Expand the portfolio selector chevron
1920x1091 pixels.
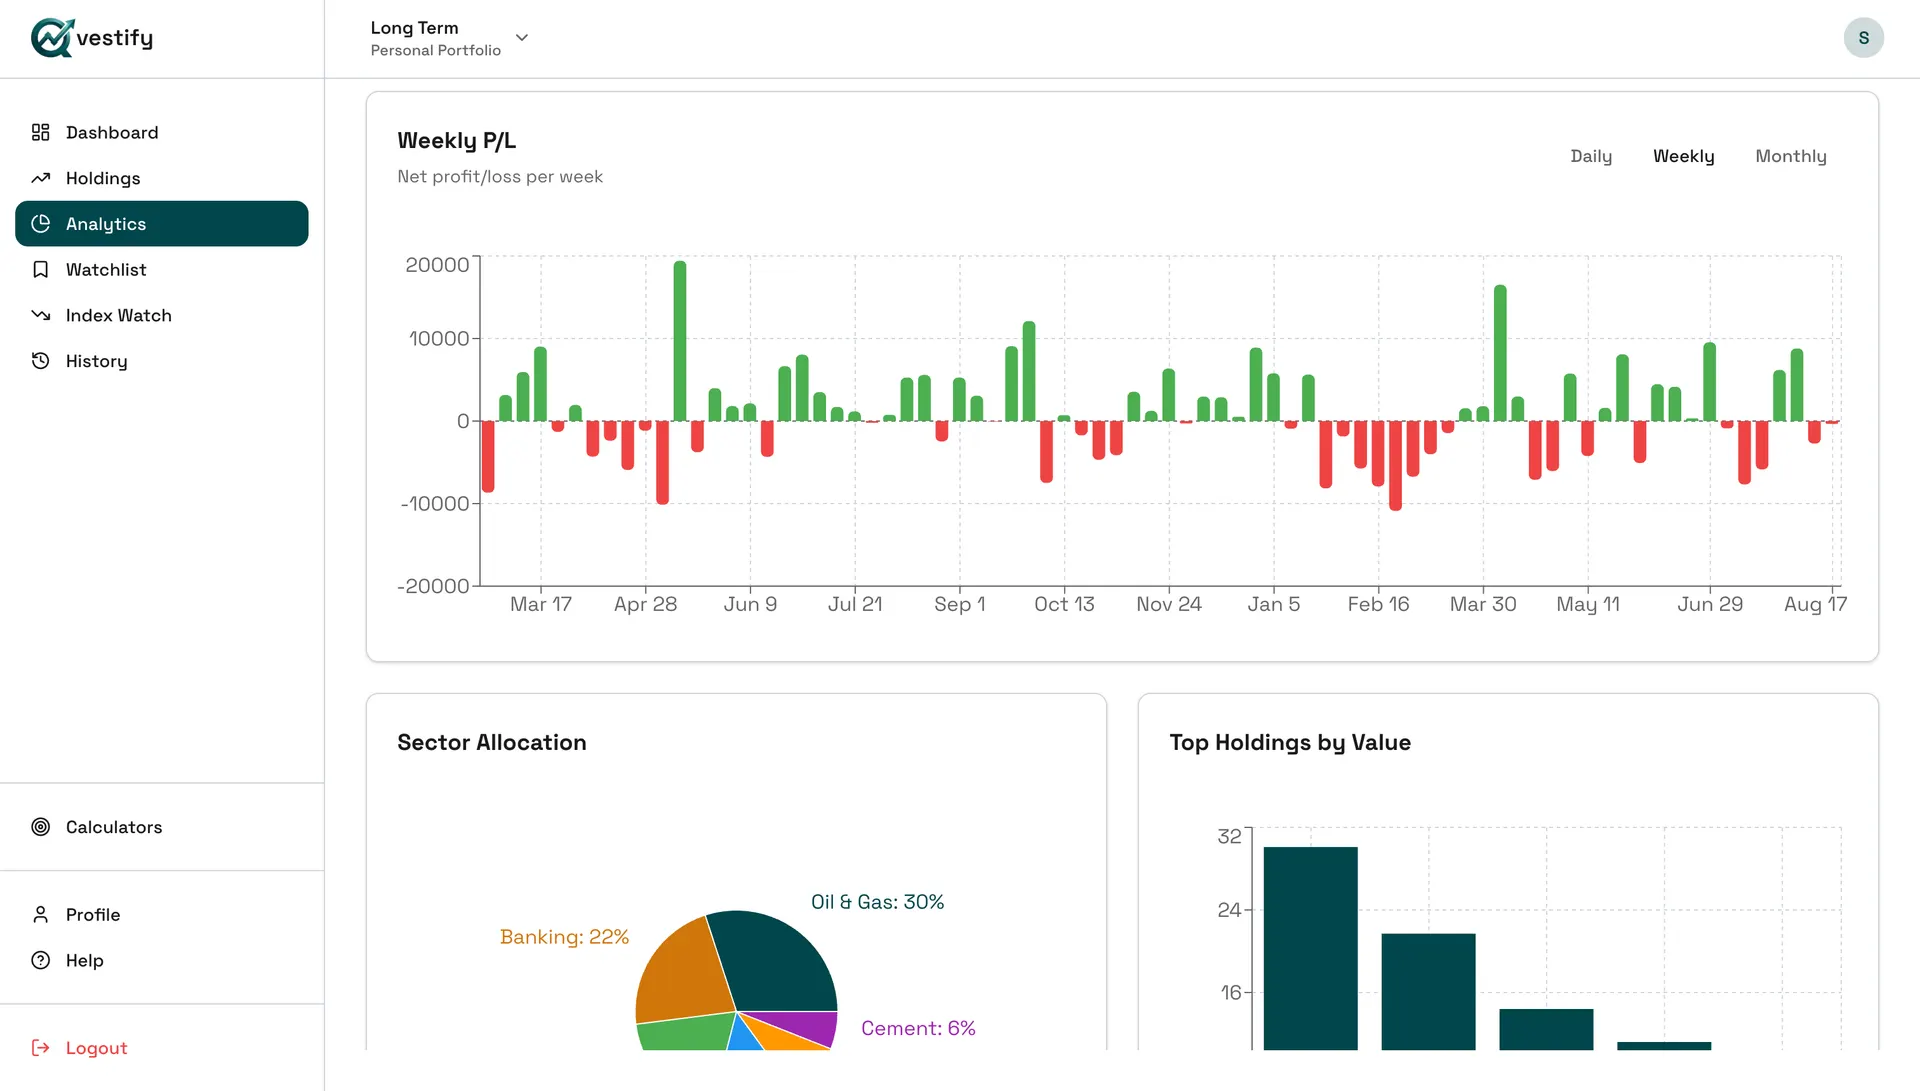[x=521, y=38]
